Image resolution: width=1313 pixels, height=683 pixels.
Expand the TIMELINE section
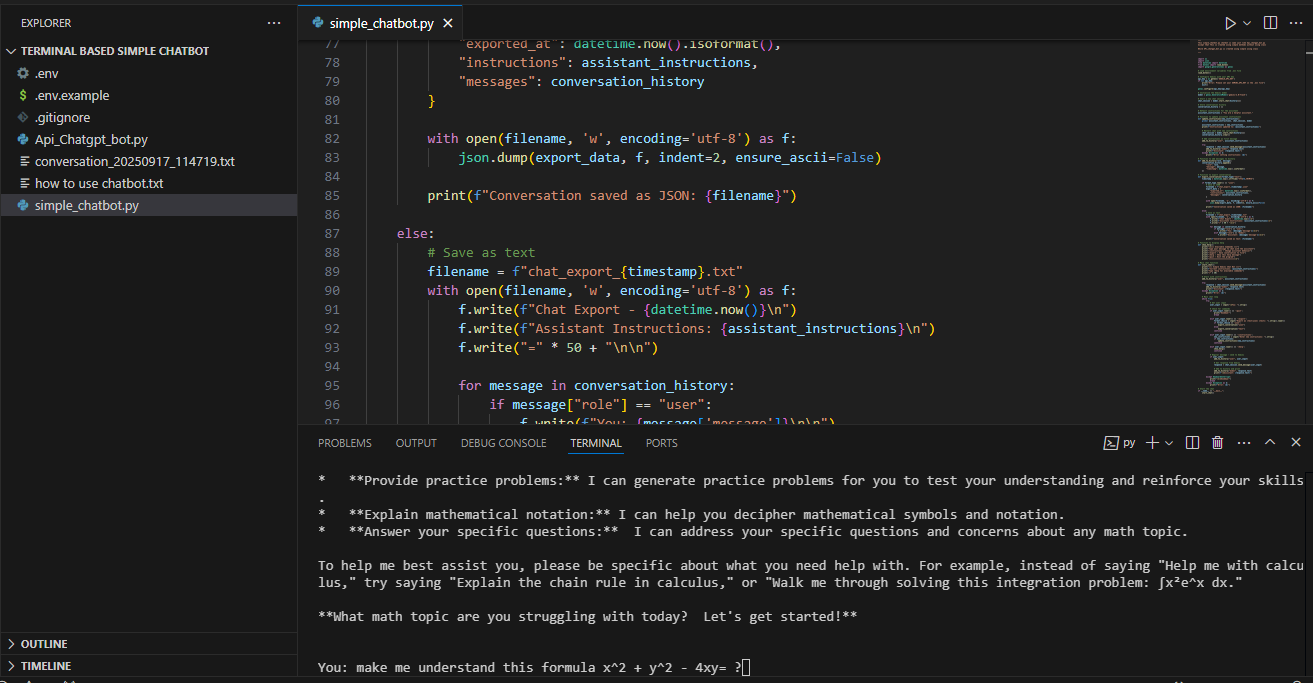pos(149,666)
